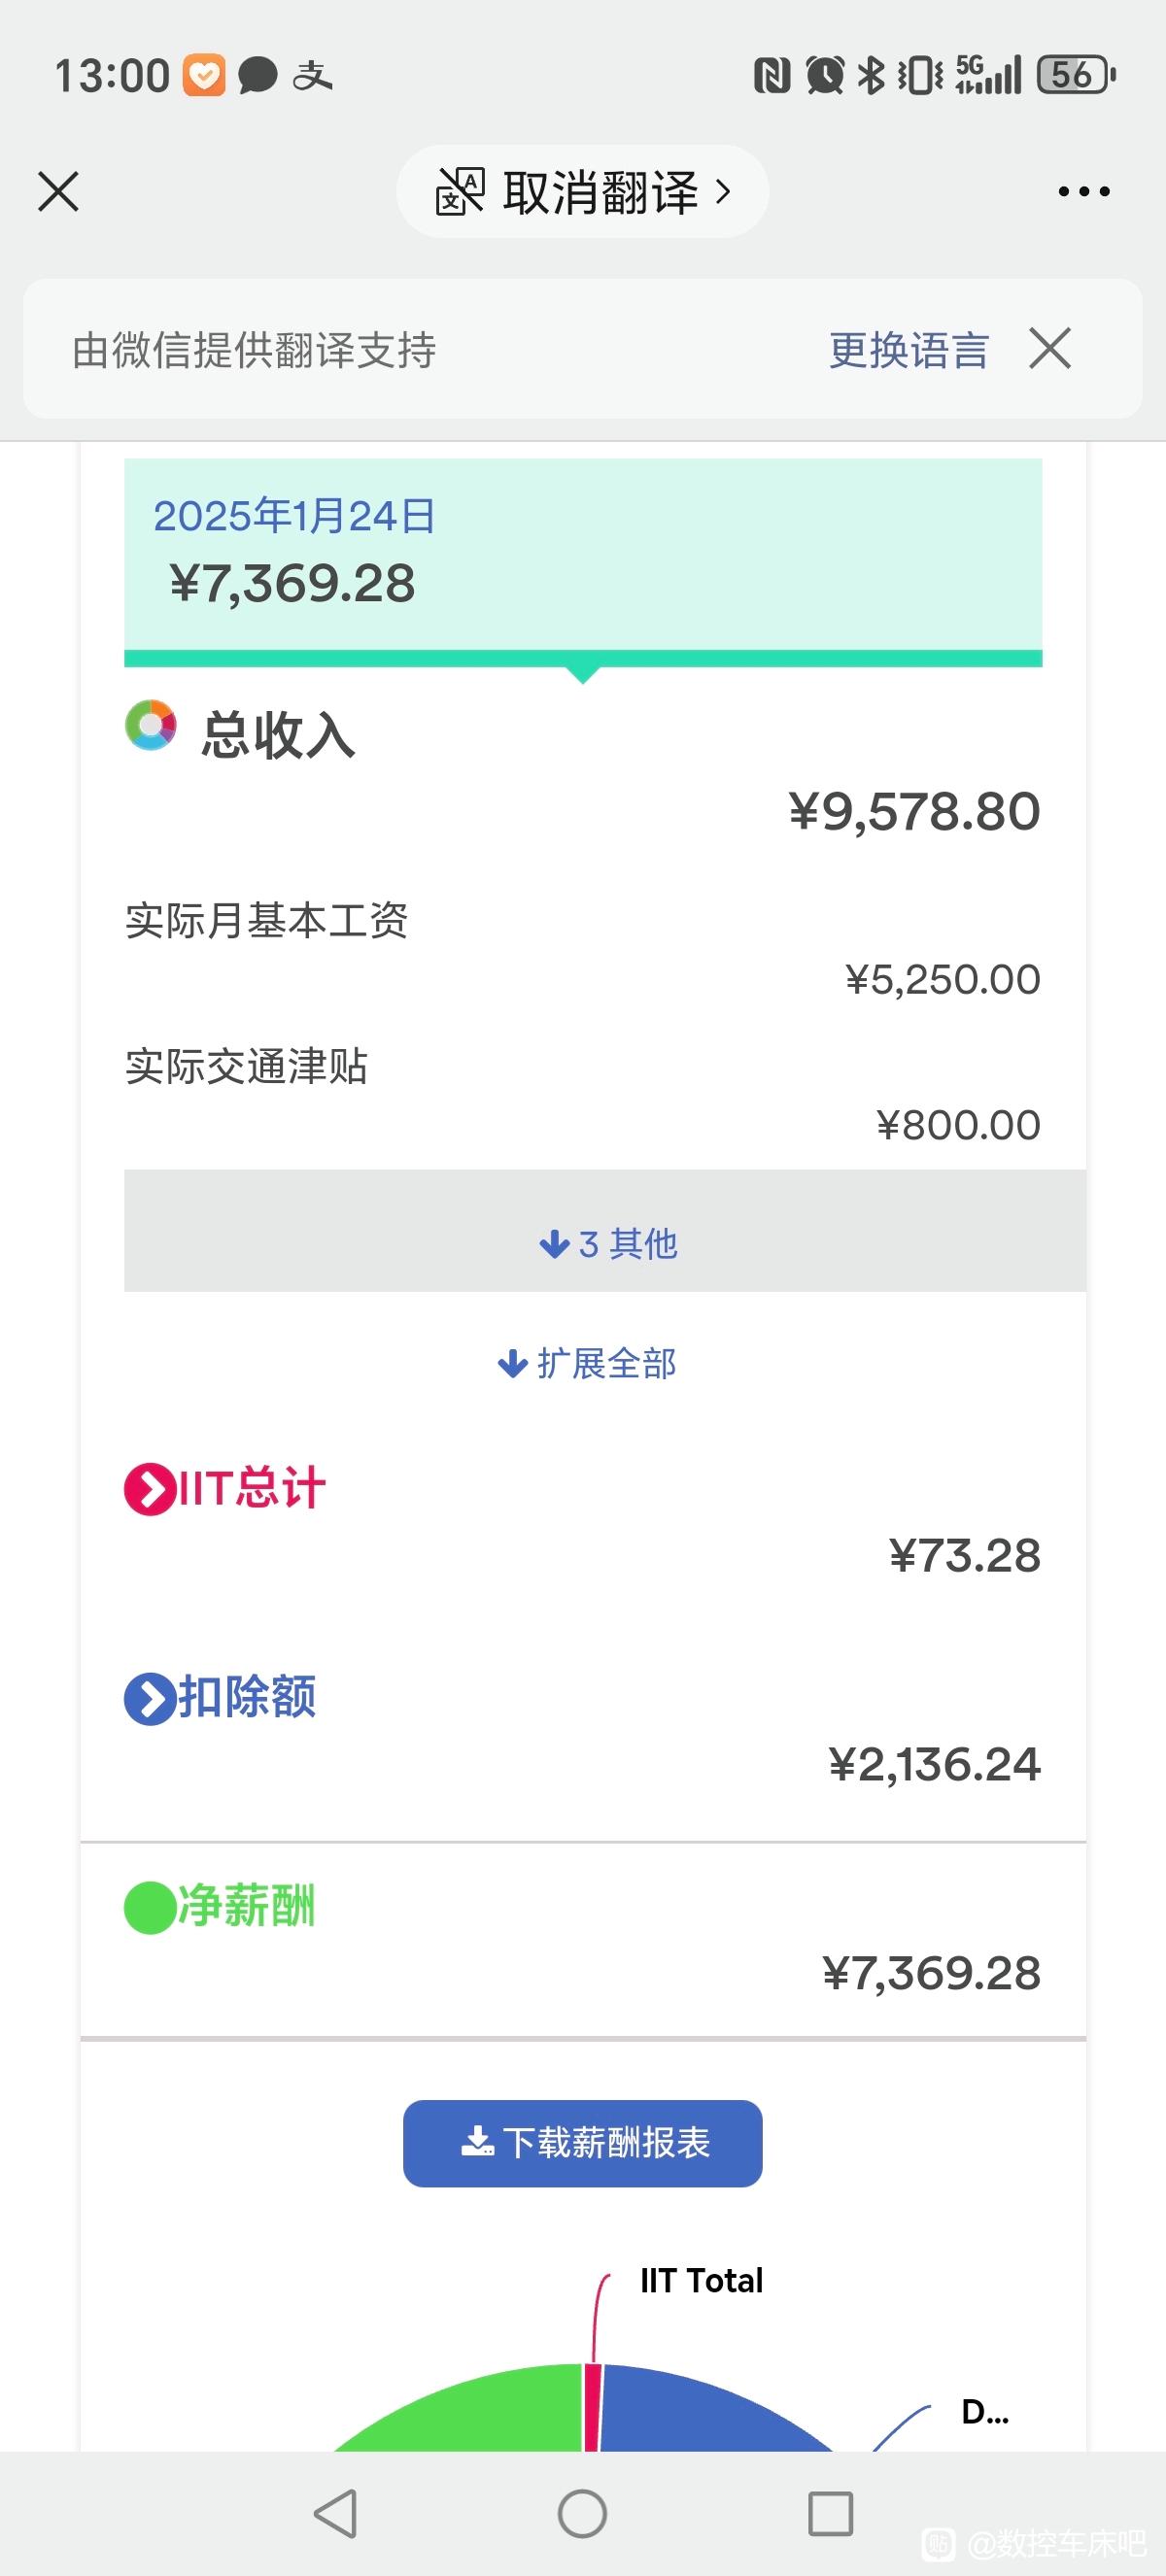The height and width of the screenshot is (2576, 1166).
Task: Tap the colorful 总收入 donut icon
Action: (151, 725)
